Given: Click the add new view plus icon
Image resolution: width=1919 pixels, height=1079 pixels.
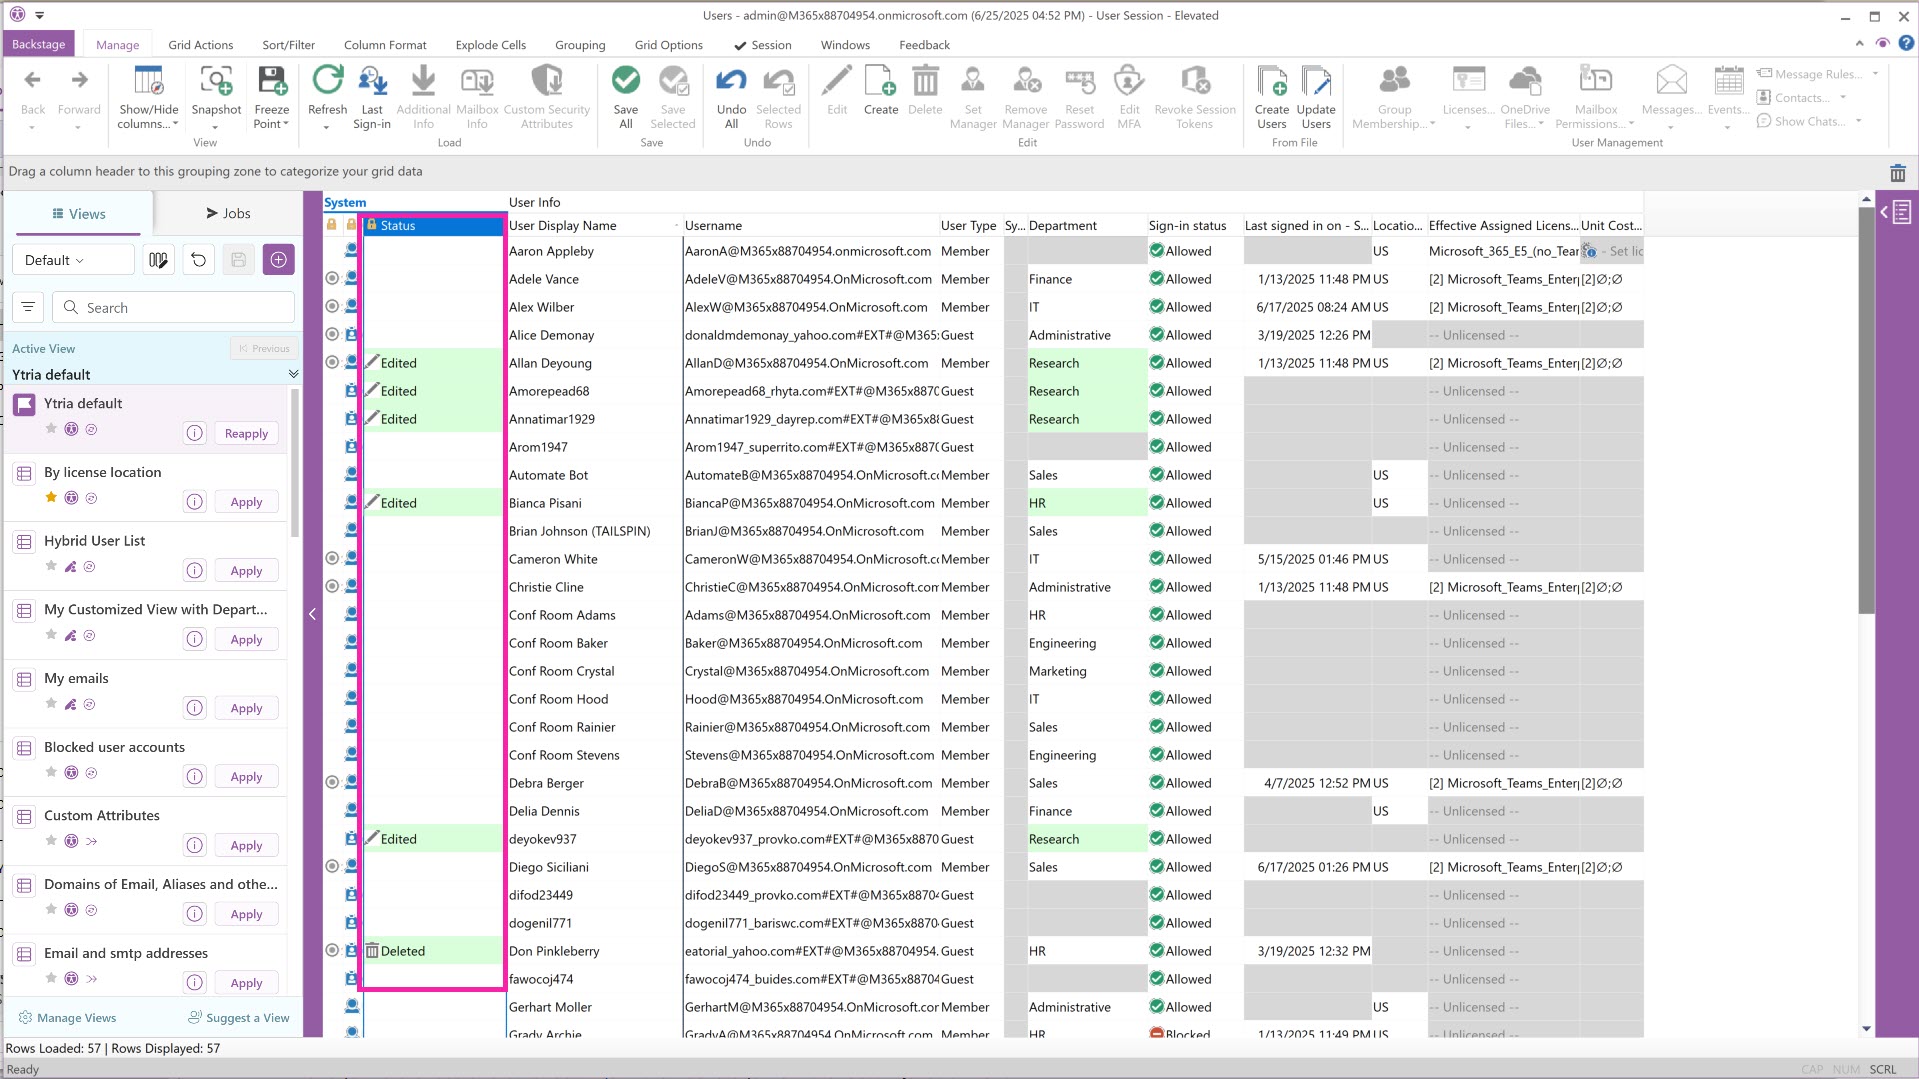Looking at the screenshot, I should (278, 260).
